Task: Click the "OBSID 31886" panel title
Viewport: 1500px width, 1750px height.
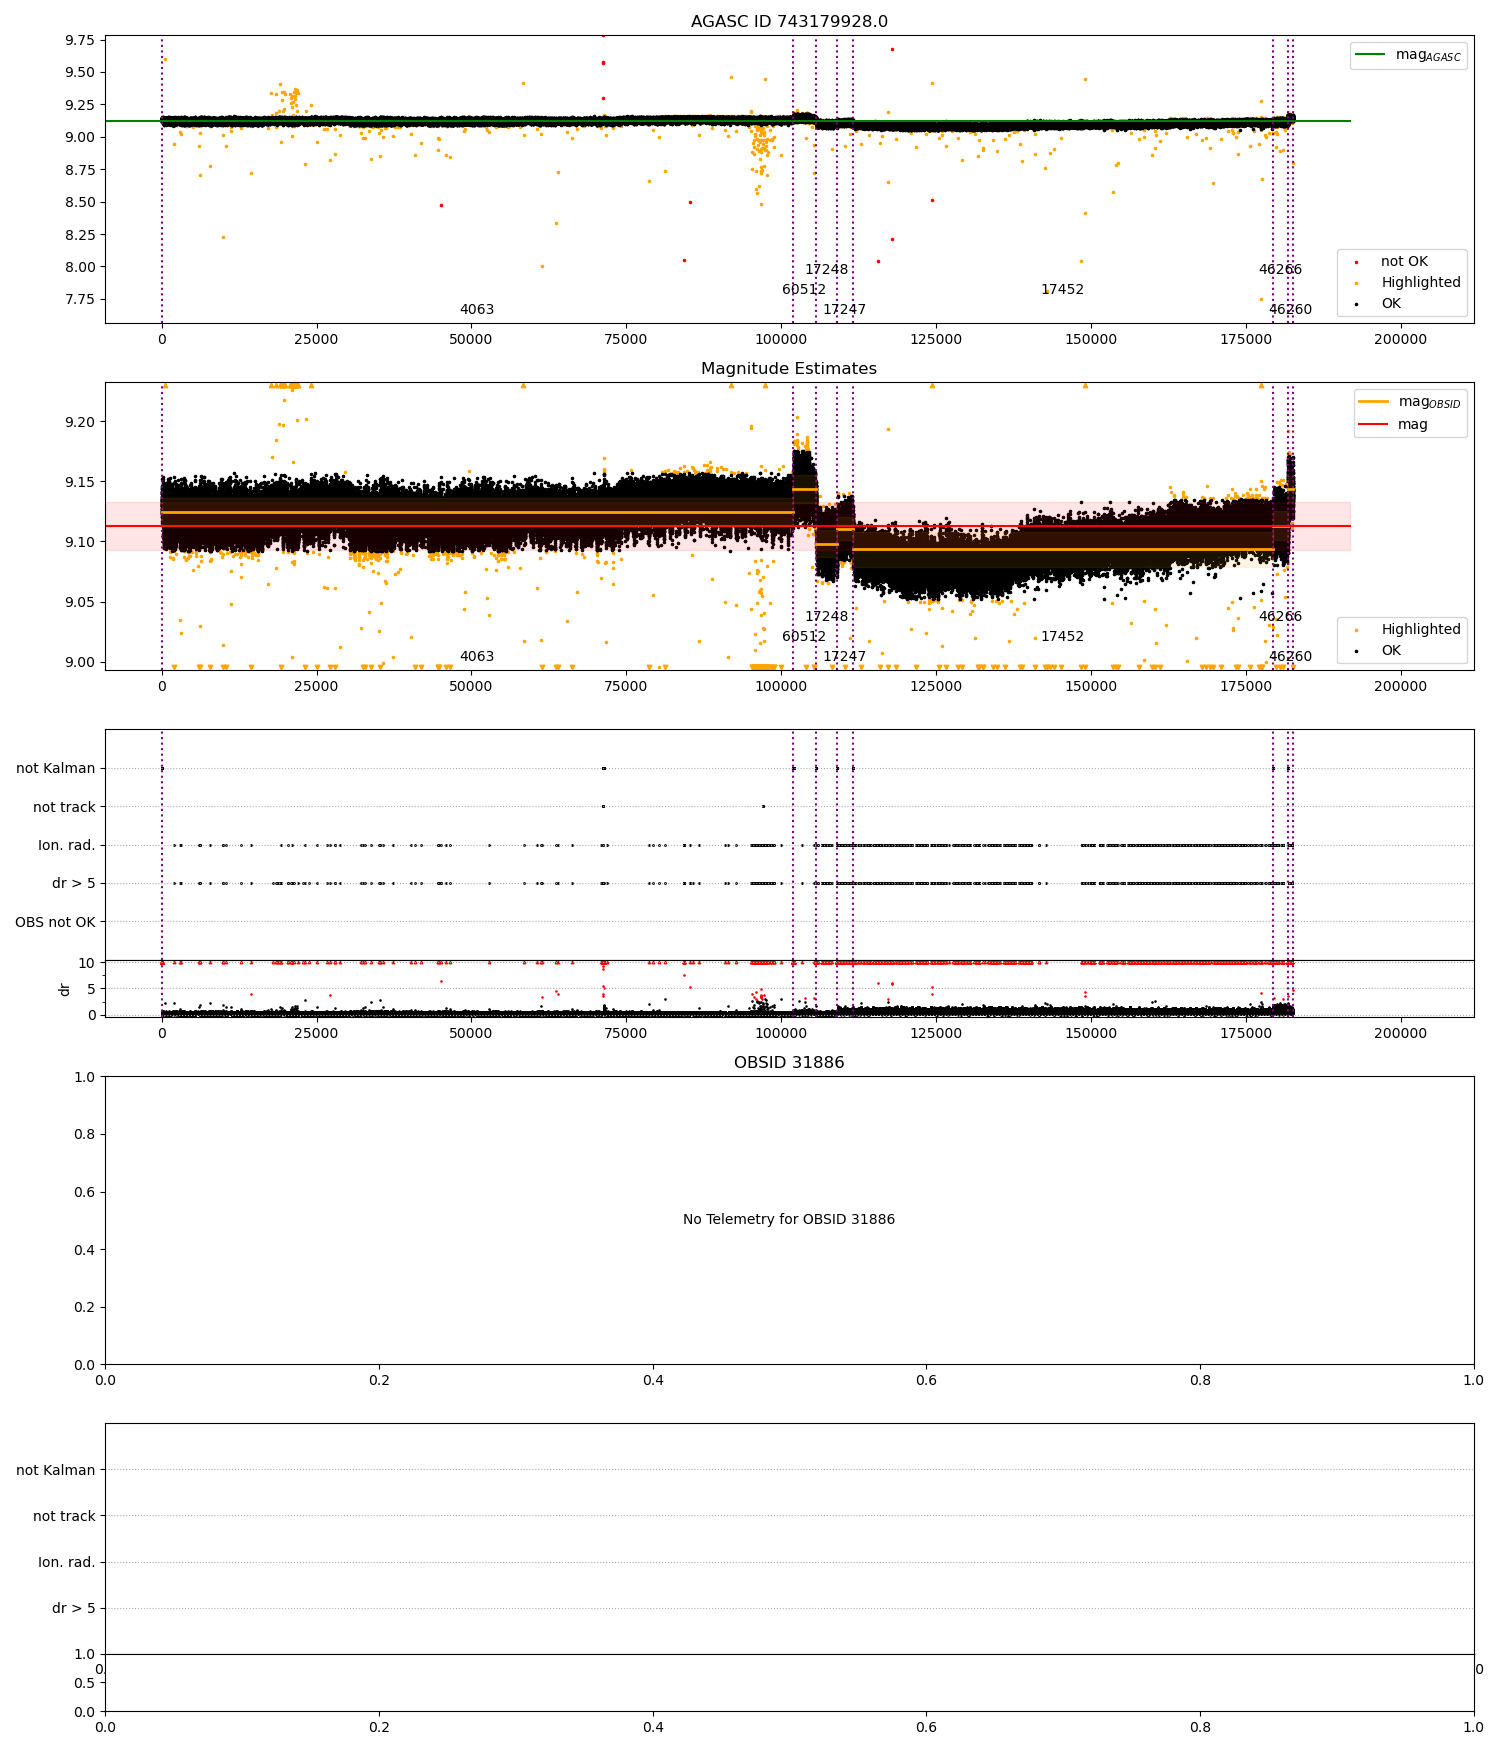Action: (789, 1063)
